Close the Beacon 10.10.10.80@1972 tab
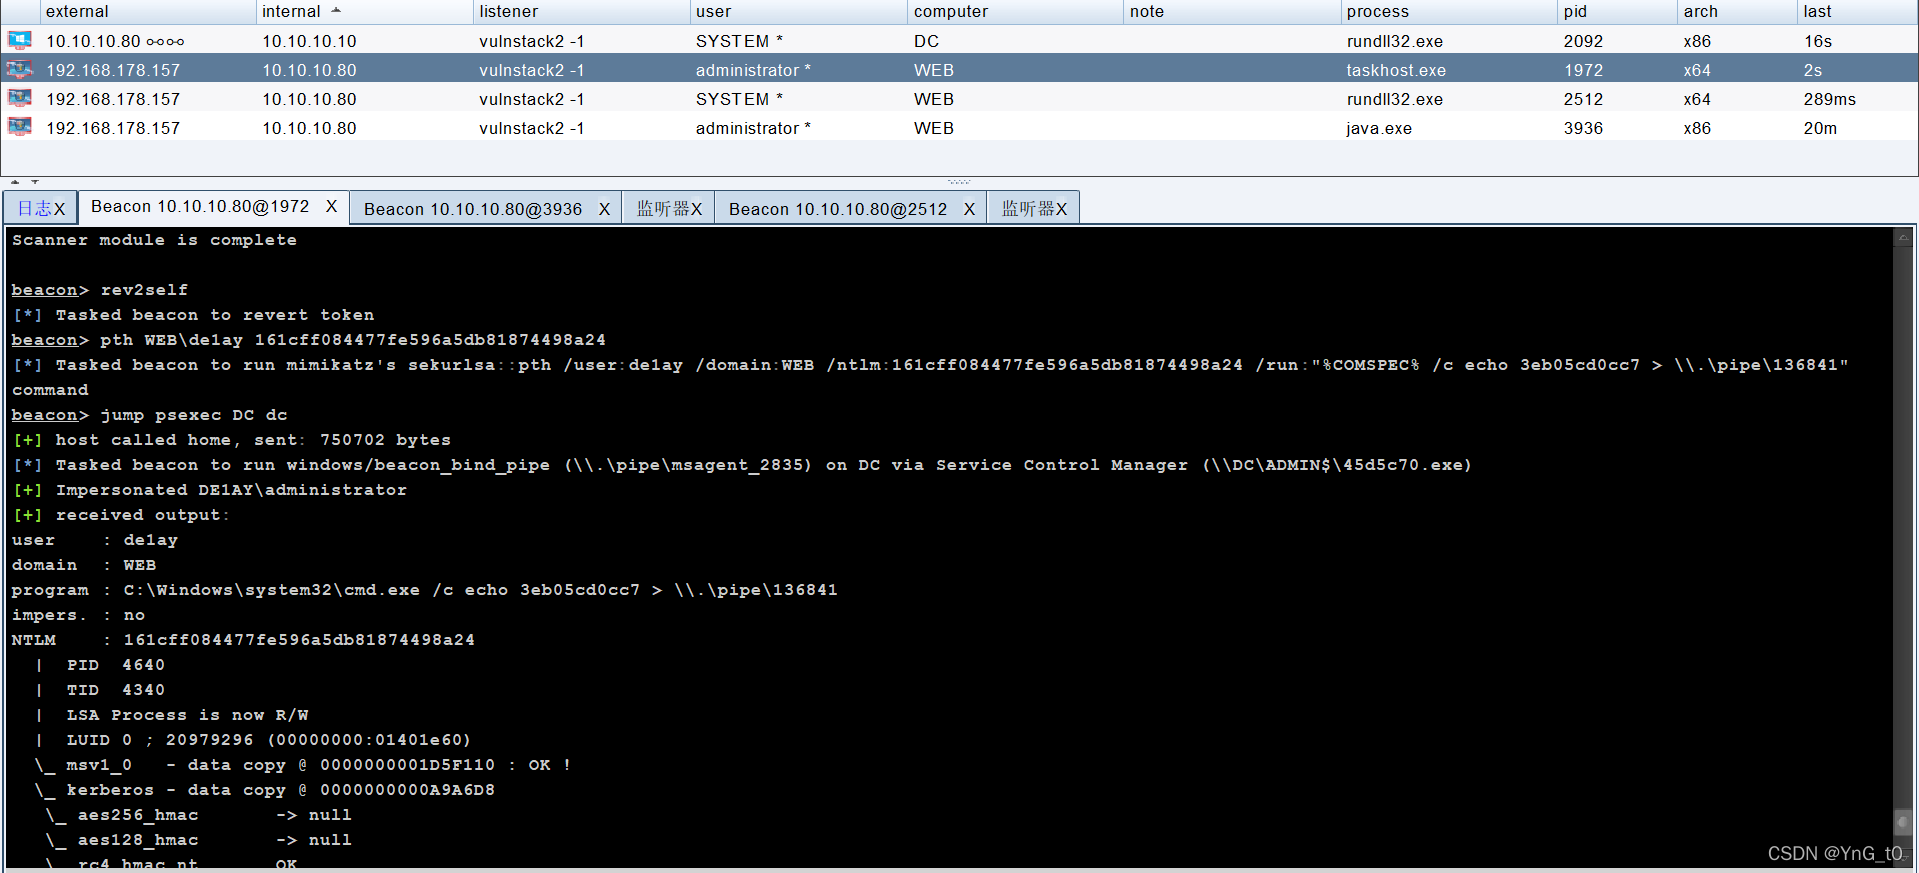This screenshot has width=1919, height=873. point(331,206)
